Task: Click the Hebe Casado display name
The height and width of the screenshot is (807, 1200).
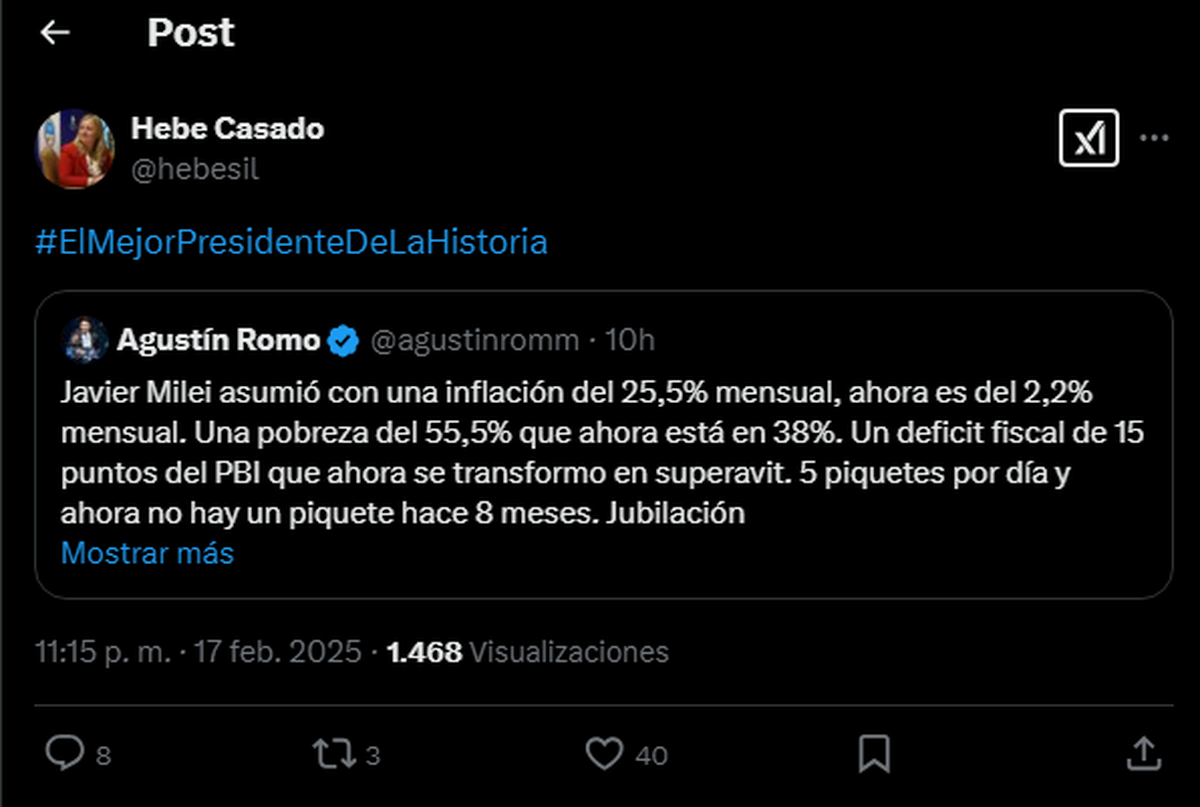Action: coord(227,128)
